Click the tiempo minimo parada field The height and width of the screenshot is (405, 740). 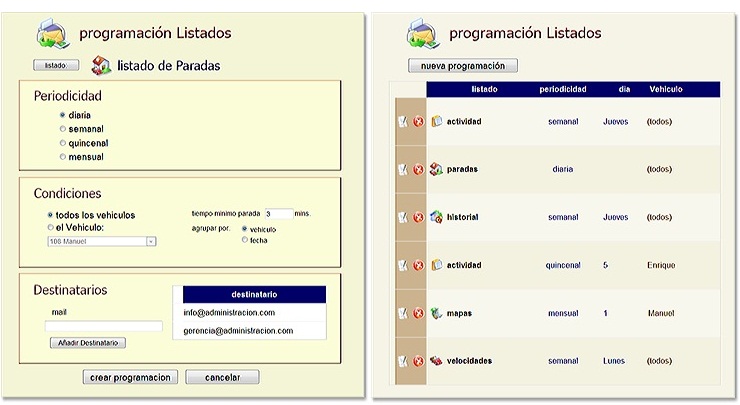coord(278,214)
